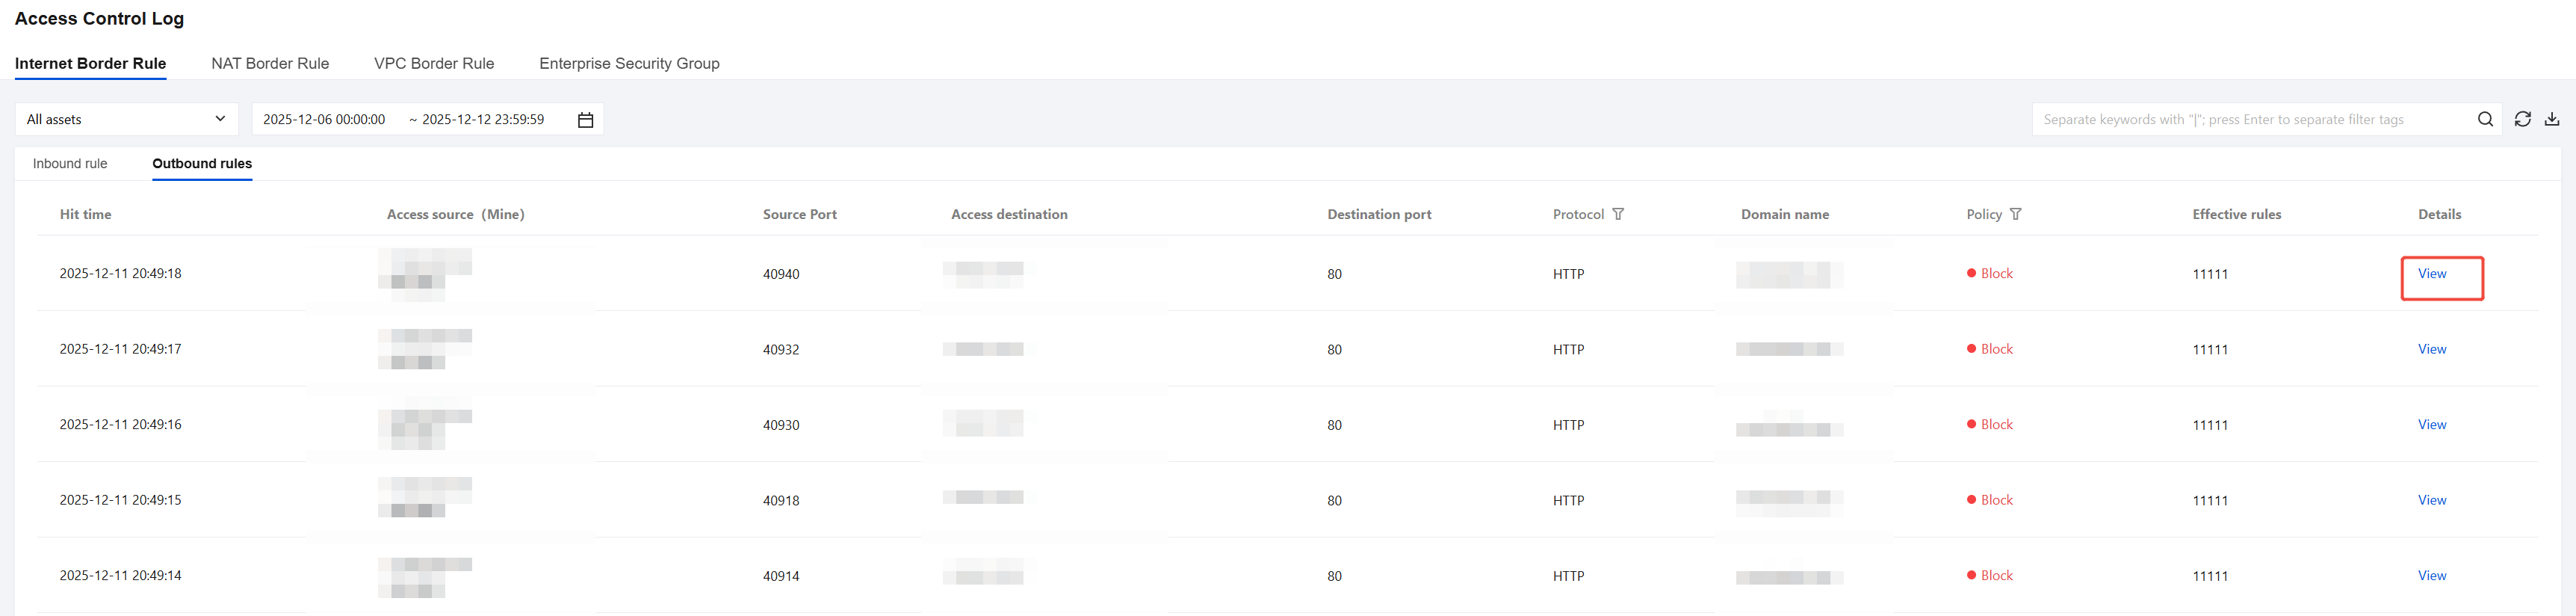Click hit time 2025-12-11 20:49:16

pyautogui.click(x=120, y=425)
